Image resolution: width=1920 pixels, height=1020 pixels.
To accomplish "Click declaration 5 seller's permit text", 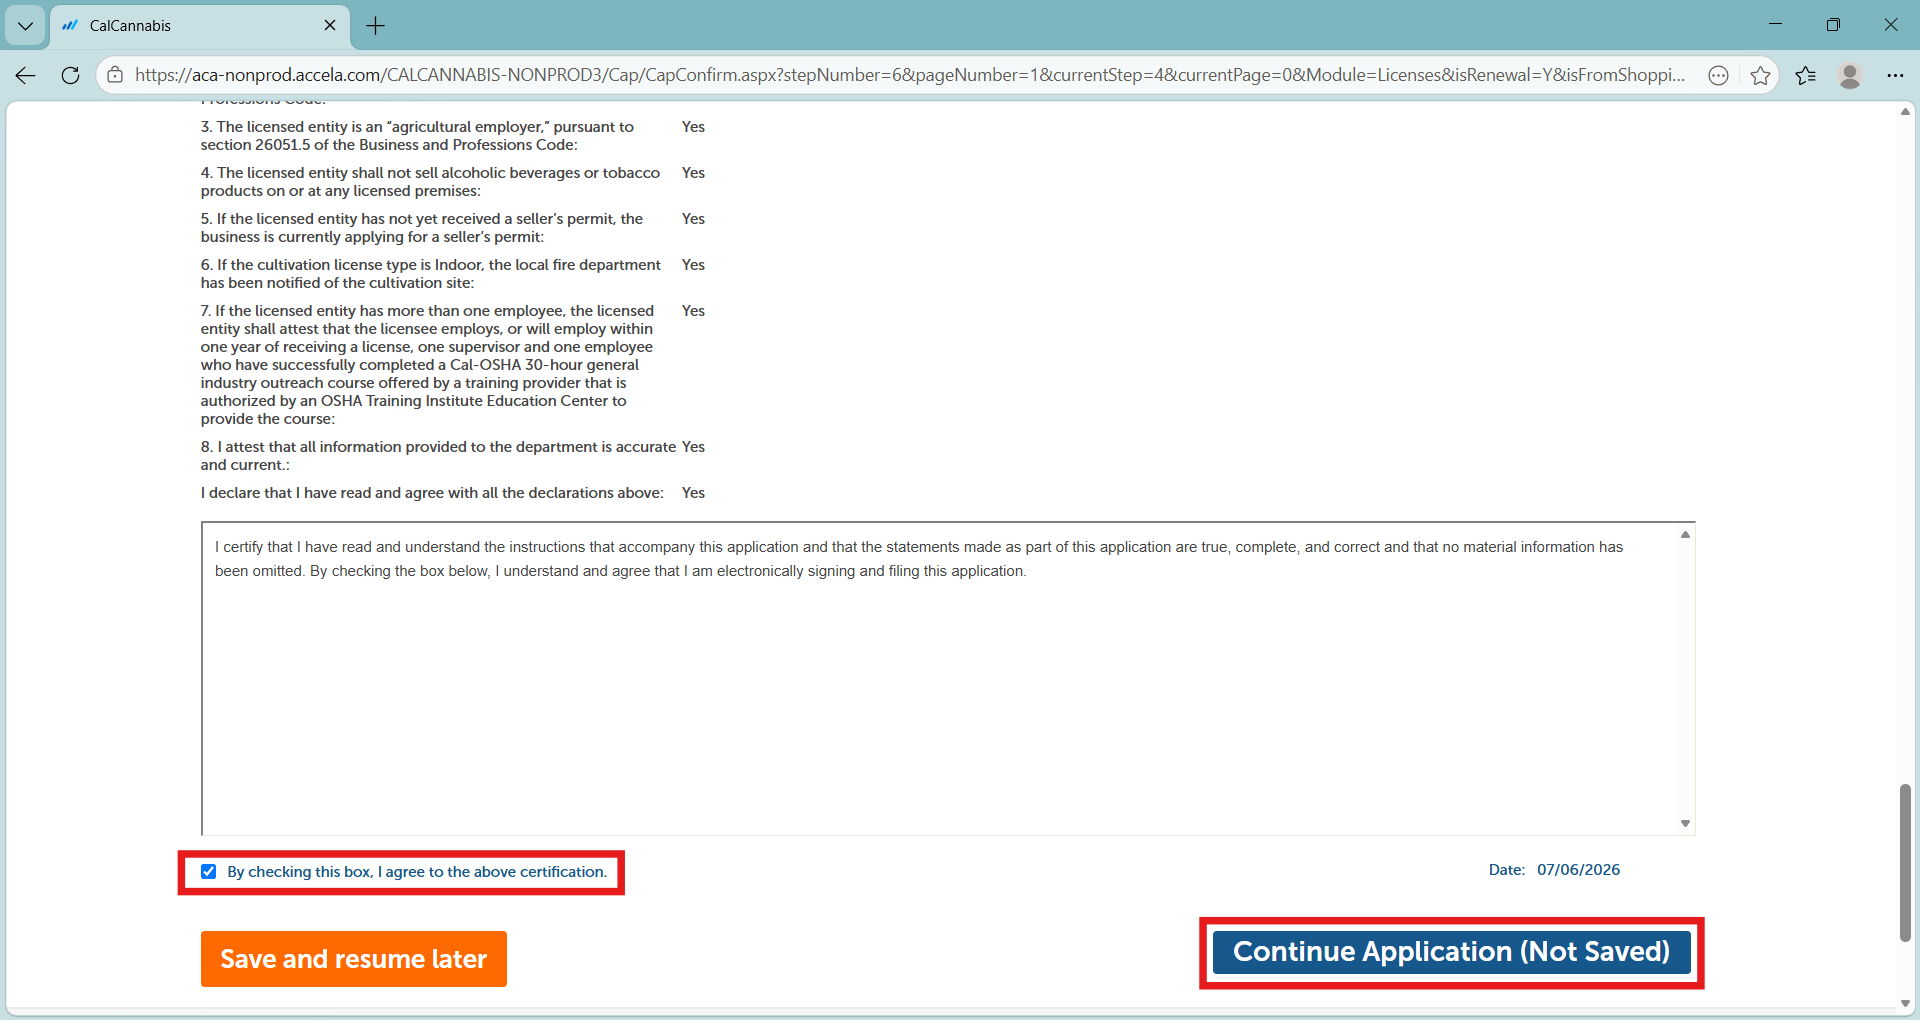I will tap(421, 228).
